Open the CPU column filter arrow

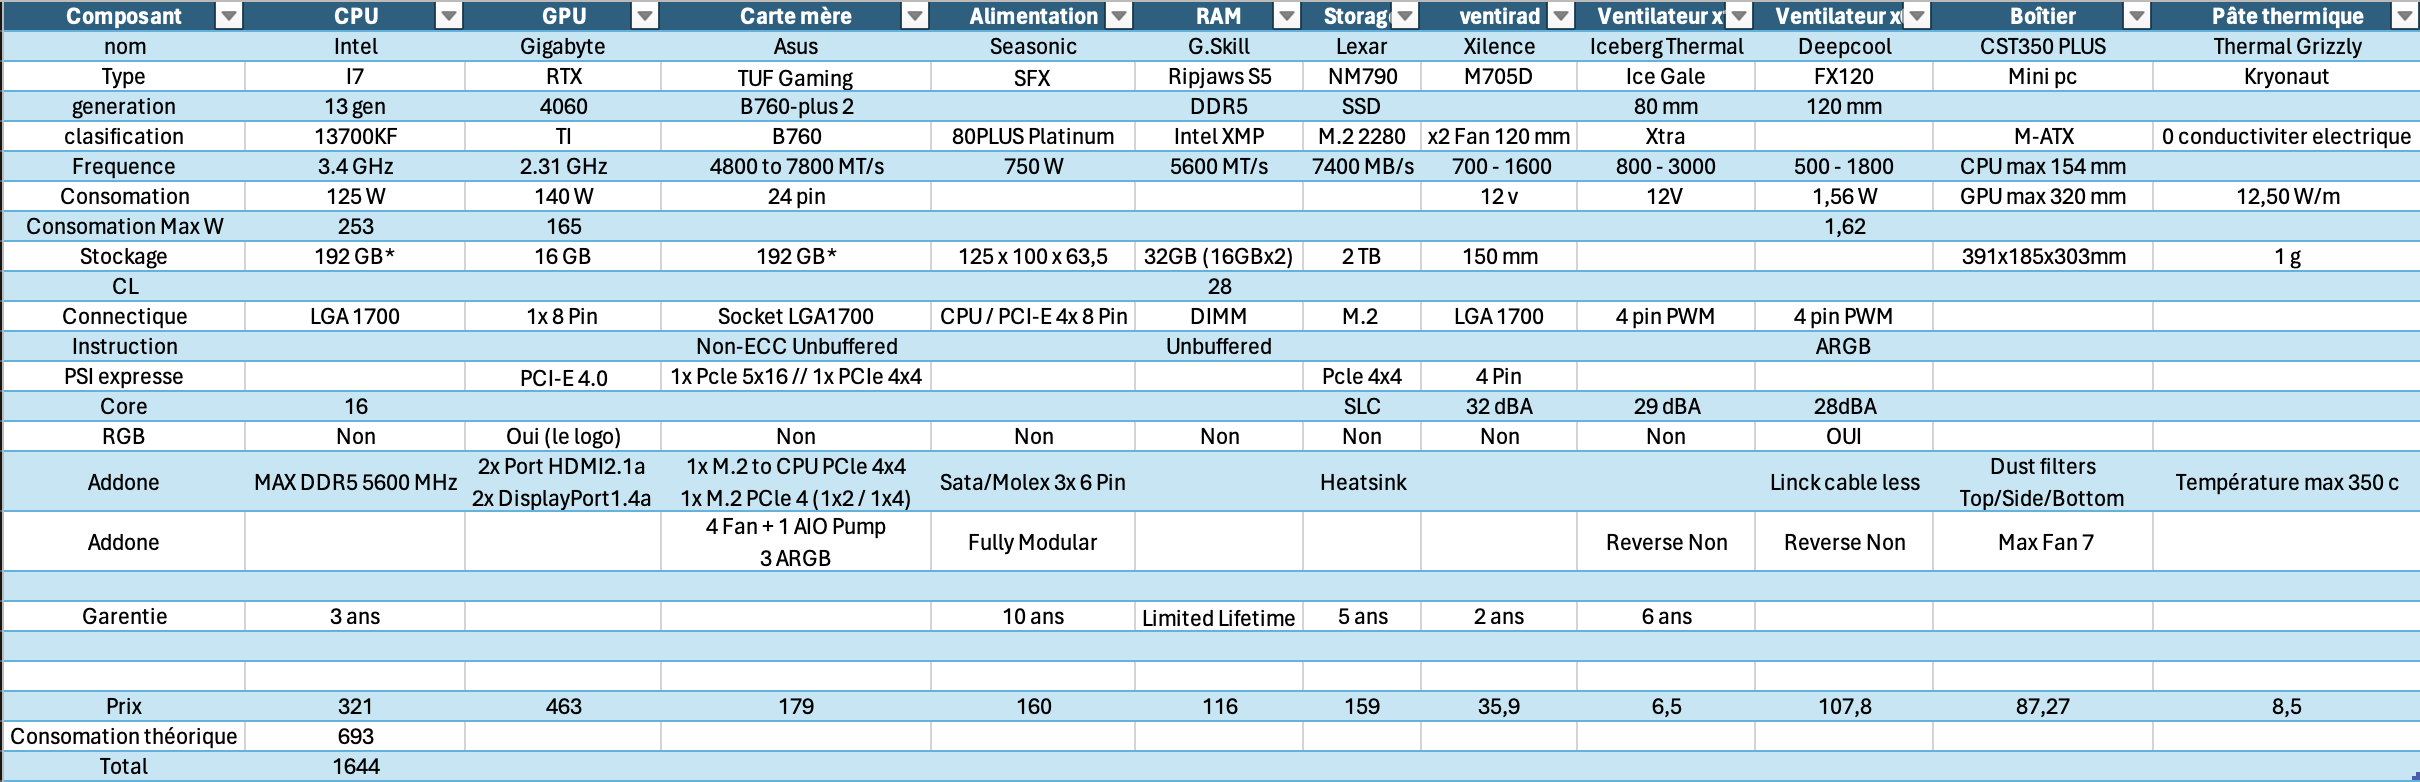point(449,16)
